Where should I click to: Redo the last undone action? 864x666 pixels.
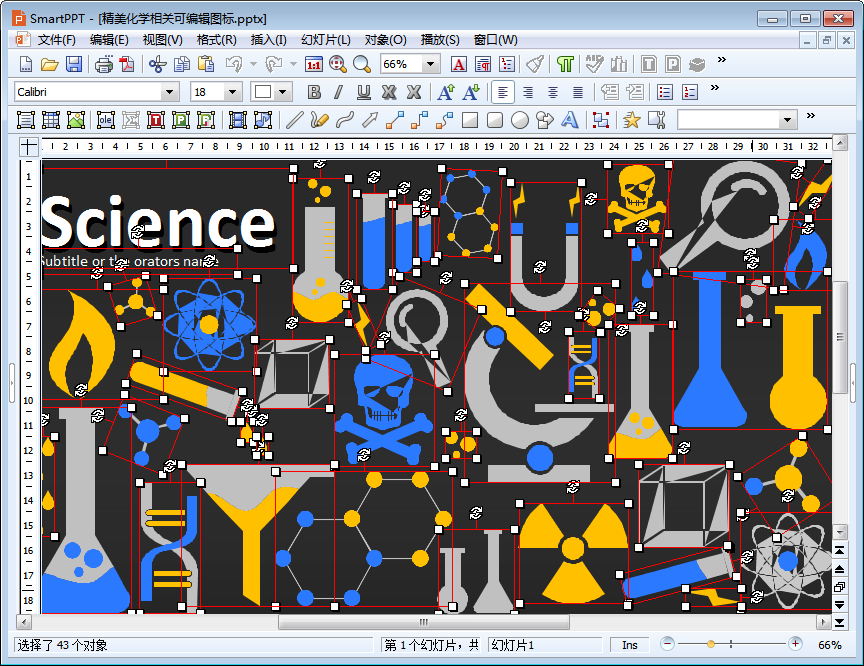coord(274,64)
